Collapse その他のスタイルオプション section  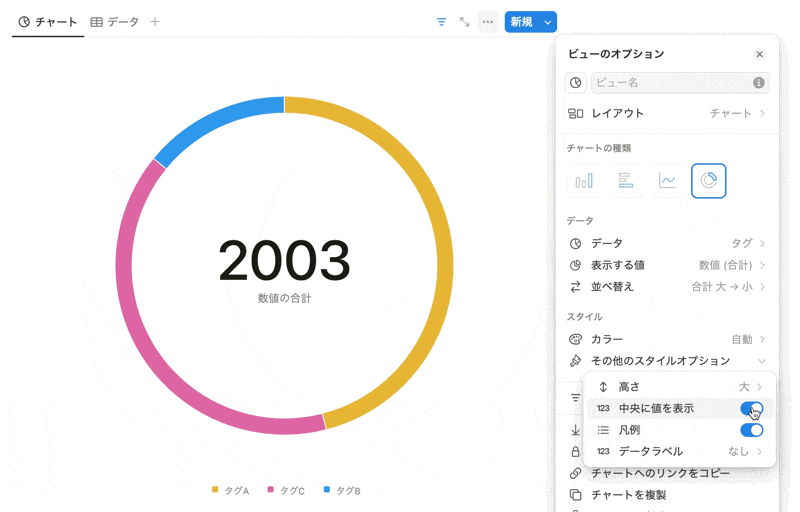coord(667,361)
